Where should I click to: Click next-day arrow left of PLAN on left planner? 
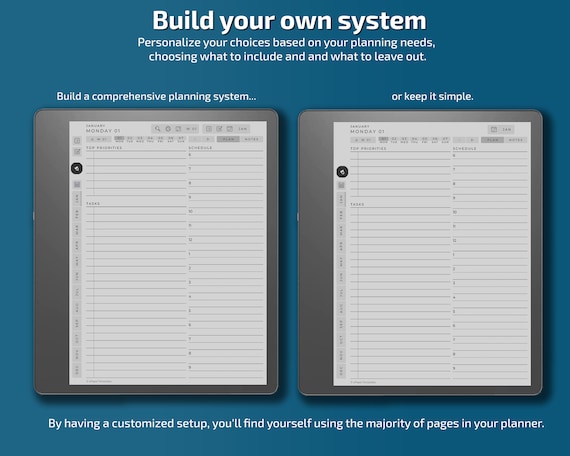coord(208,139)
